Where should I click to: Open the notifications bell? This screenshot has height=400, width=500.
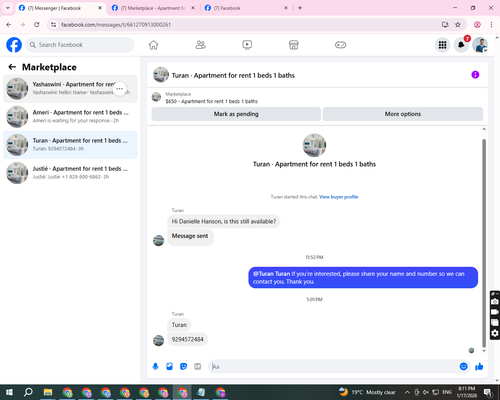(461, 45)
